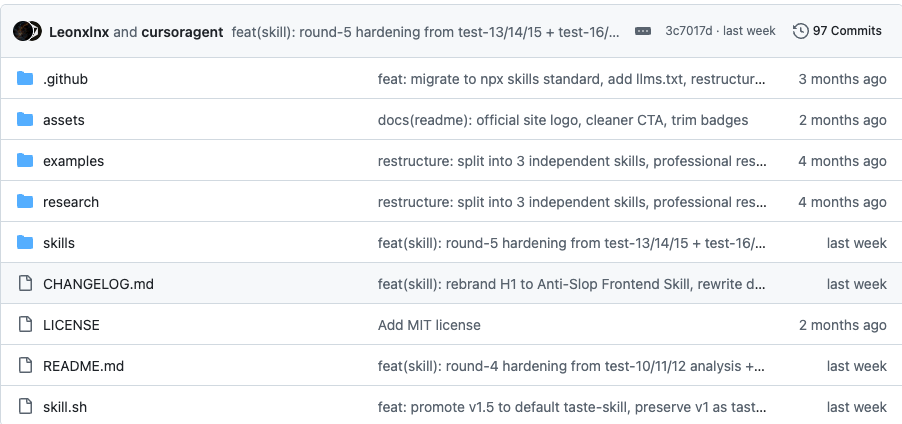Open 'promote v1.5 to default' commit

pos(572,407)
